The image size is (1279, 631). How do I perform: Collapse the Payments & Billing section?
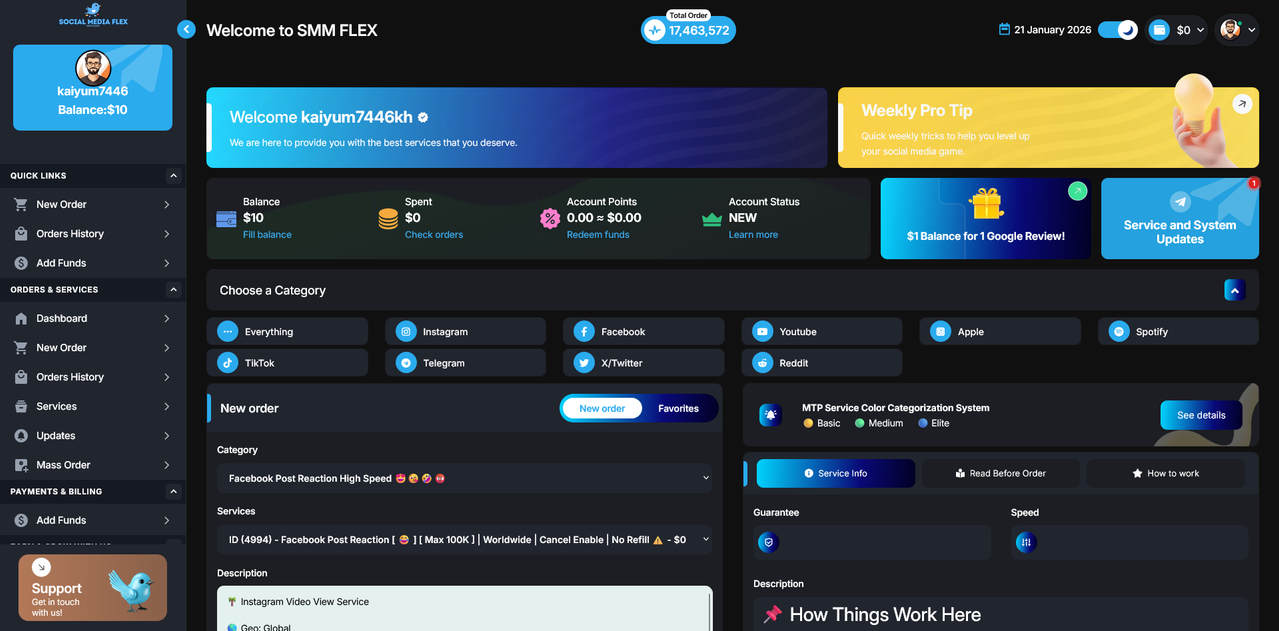pos(173,492)
